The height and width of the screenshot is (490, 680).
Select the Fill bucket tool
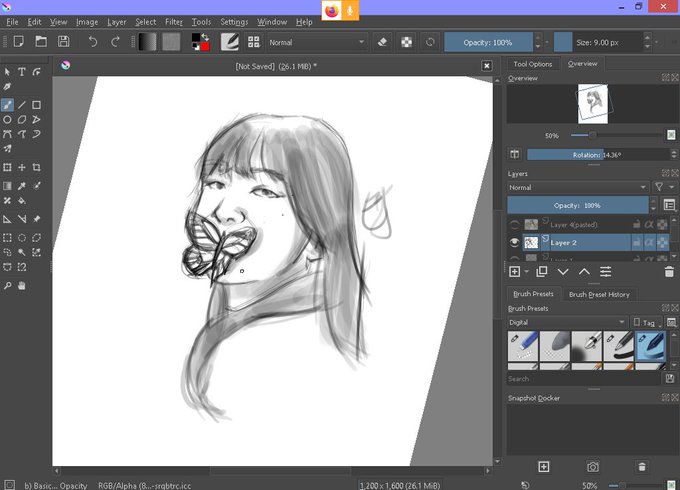tap(22, 201)
